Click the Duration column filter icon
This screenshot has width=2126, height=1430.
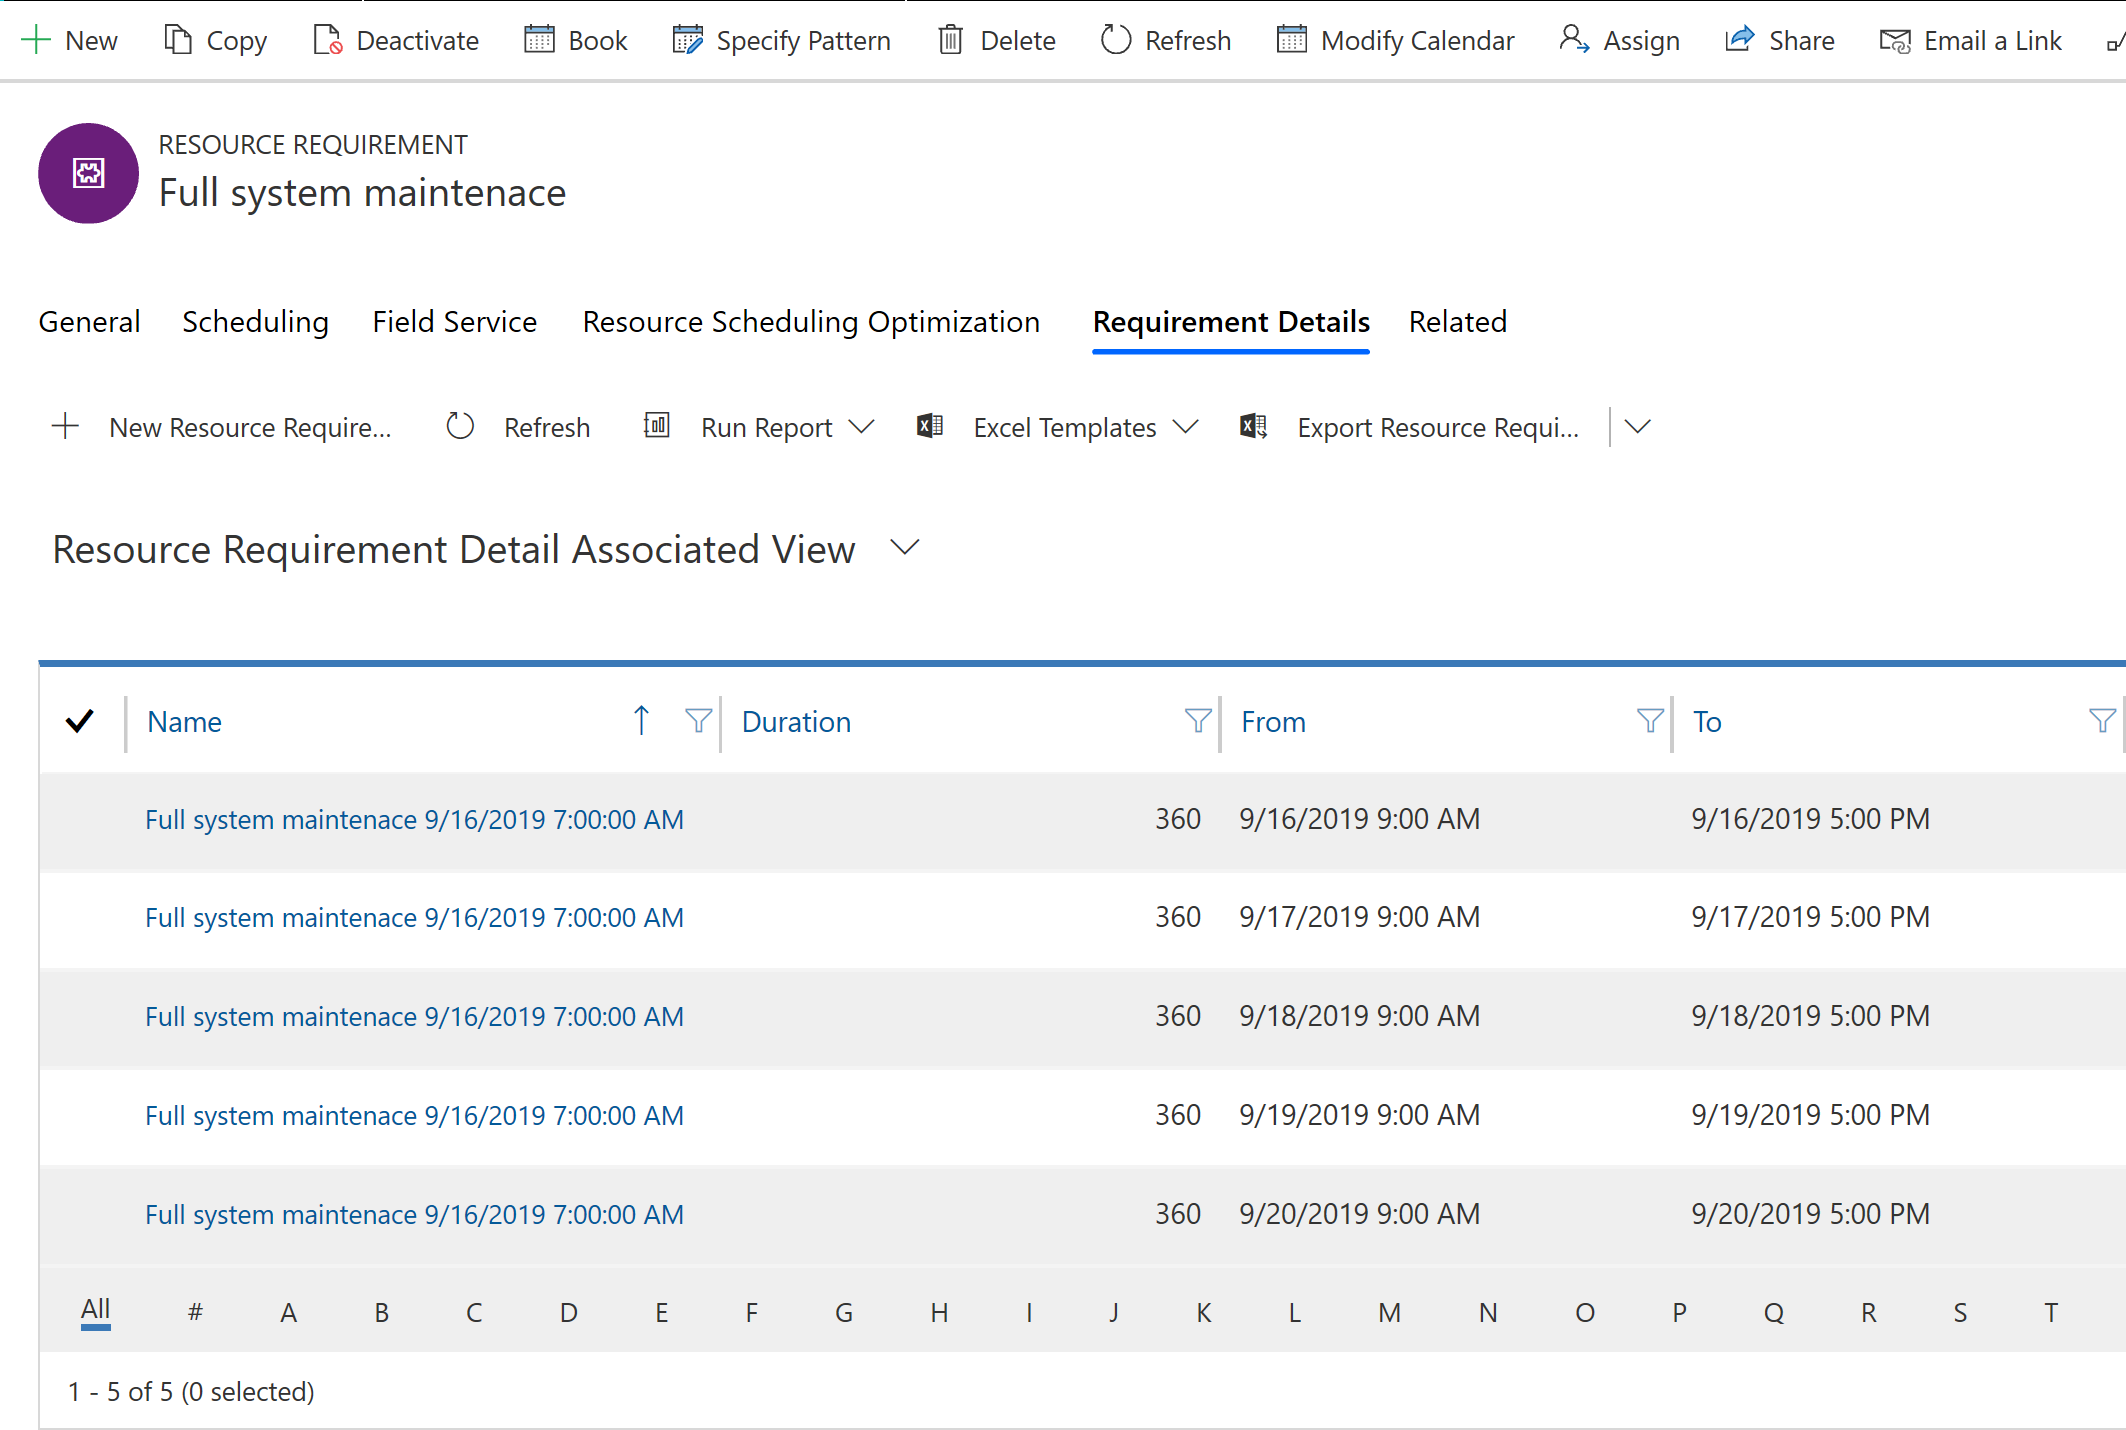coord(1197,721)
